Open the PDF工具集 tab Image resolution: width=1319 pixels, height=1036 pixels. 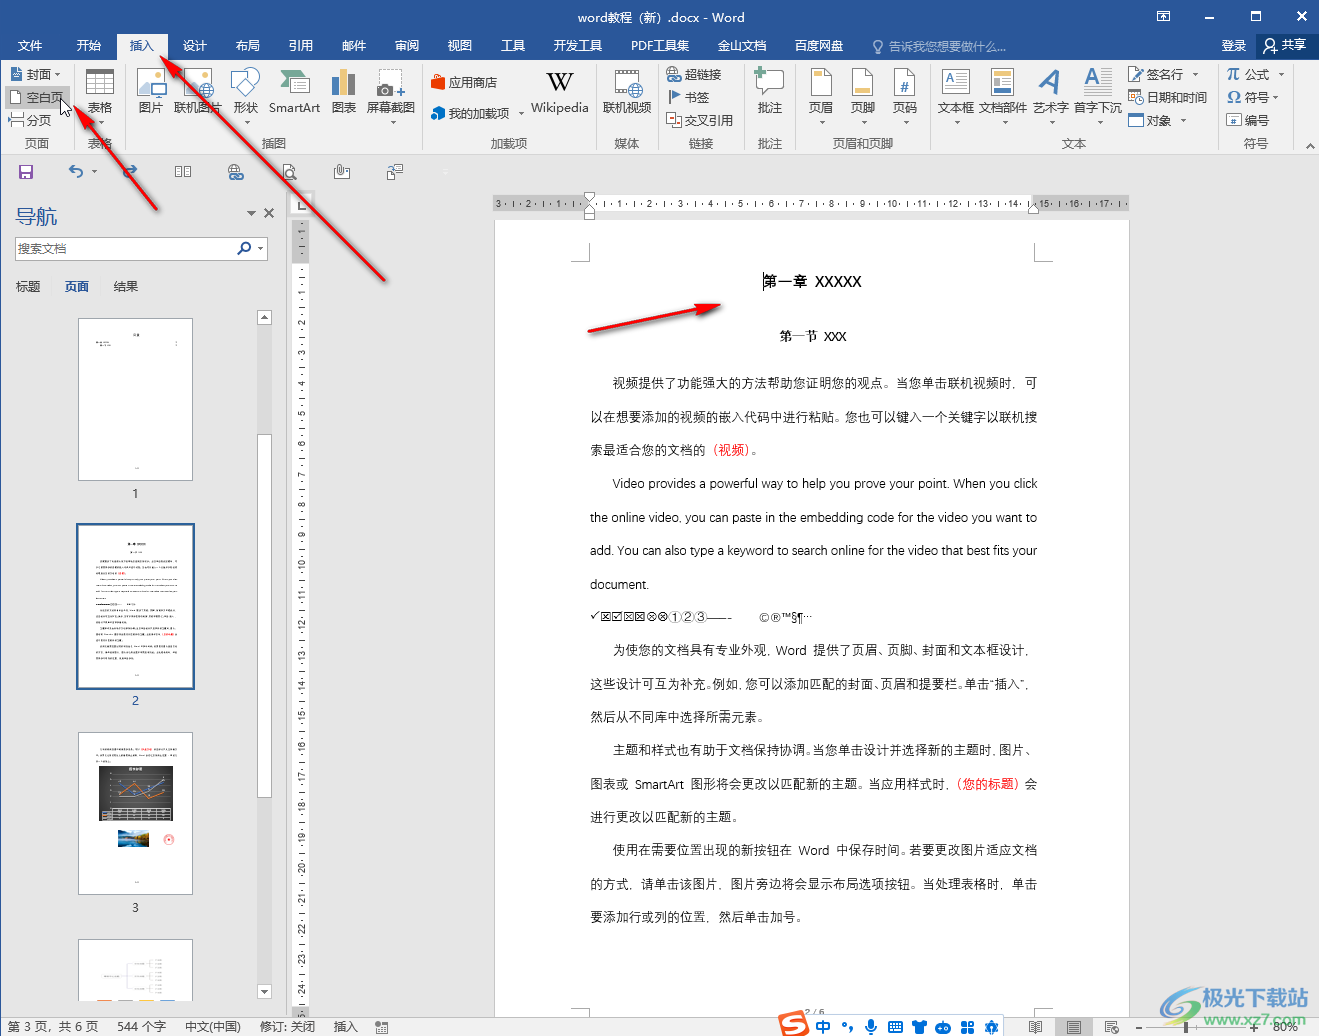660,46
